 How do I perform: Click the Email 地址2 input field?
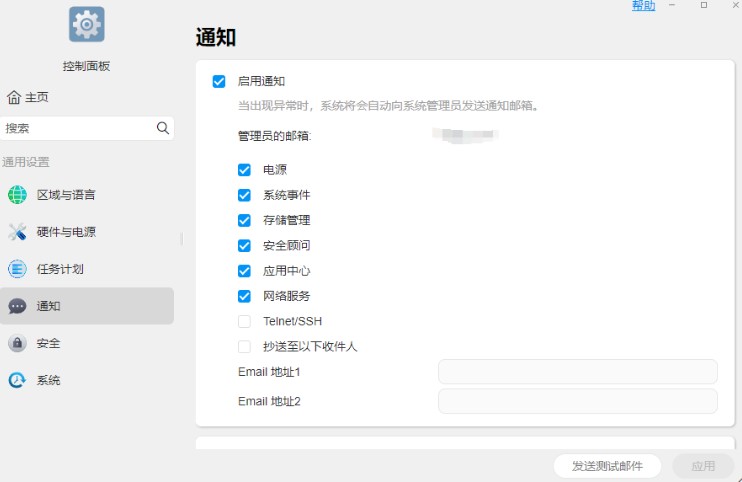(x=578, y=401)
